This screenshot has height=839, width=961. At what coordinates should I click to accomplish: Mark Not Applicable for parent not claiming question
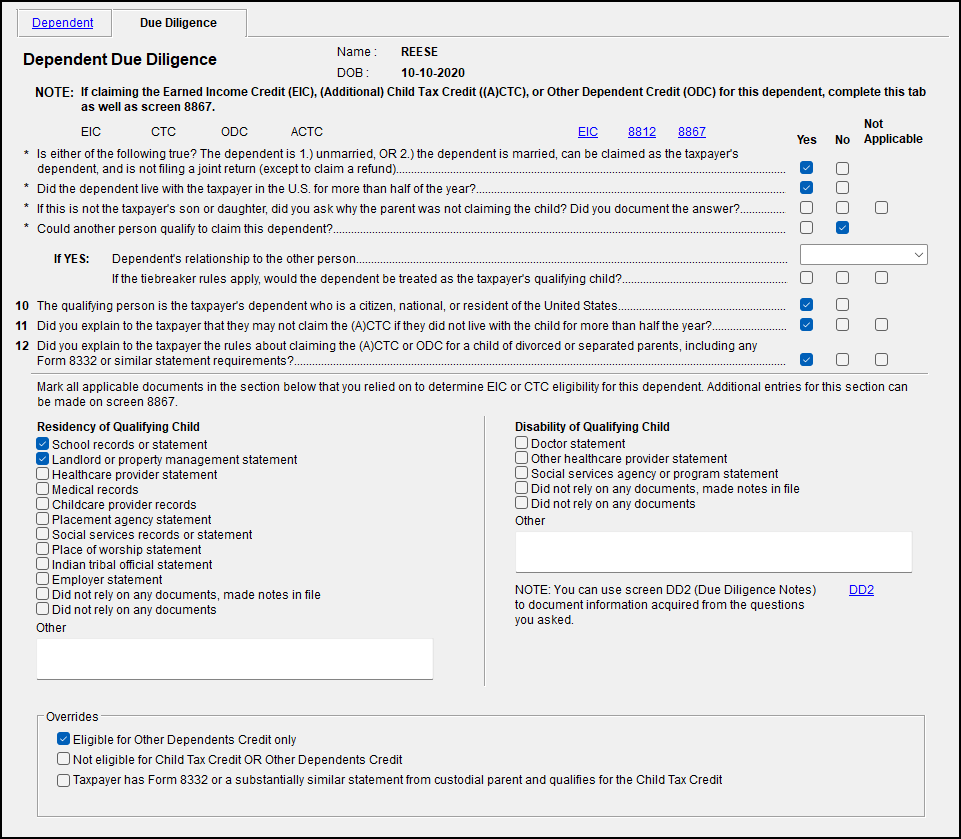coord(881,208)
